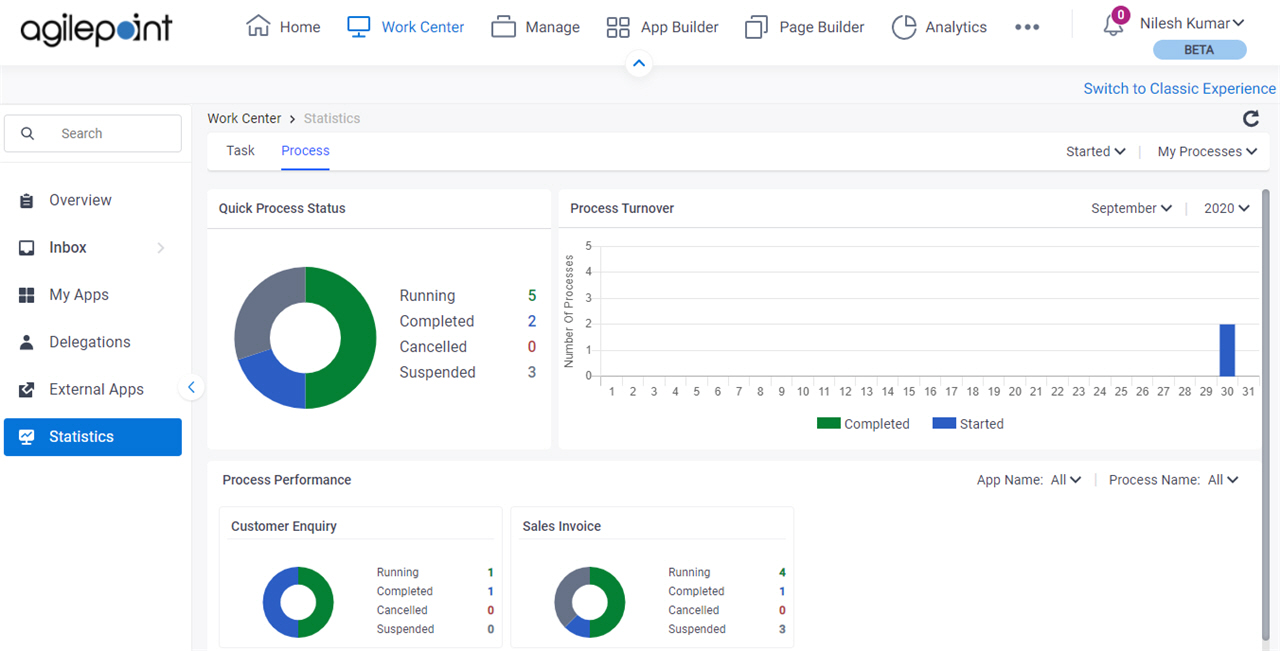The height and width of the screenshot is (651, 1280).
Task: Open the more options ellipsis menu
Action: point(1027,27)
